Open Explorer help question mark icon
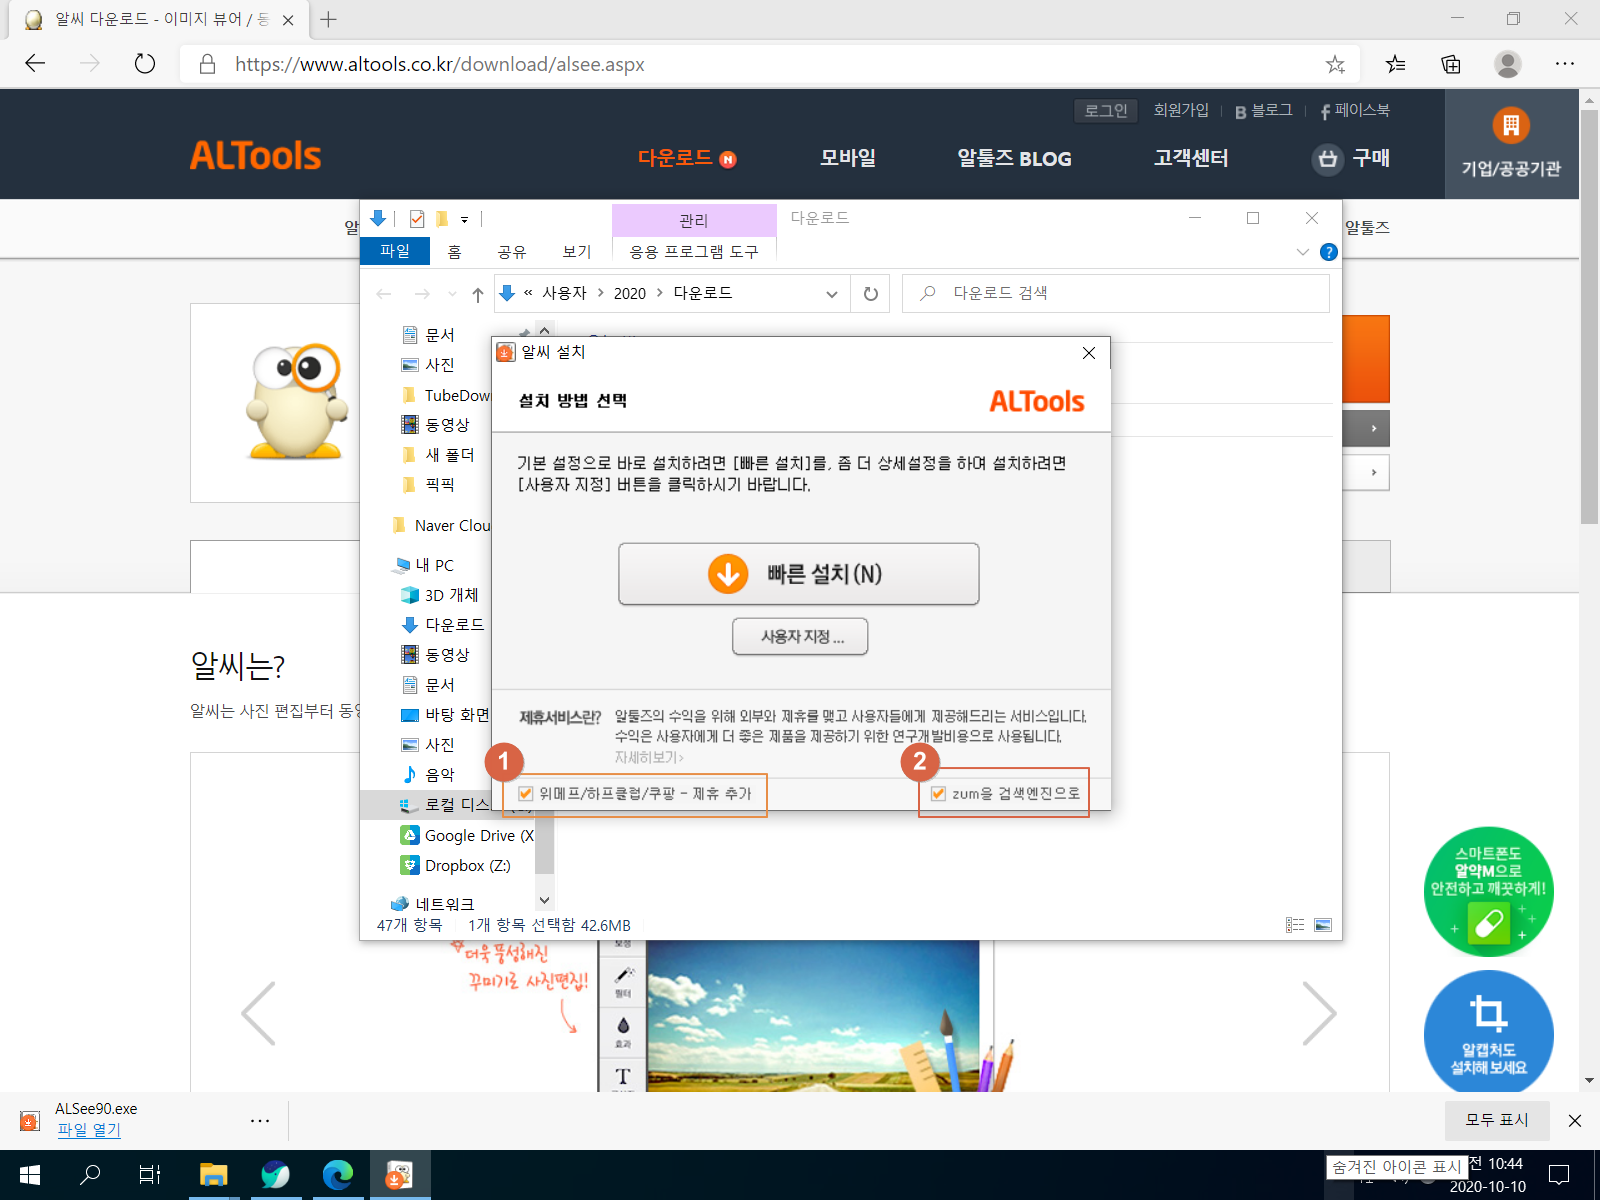The width and height of the screenshot is (1600, 1200). tap(1329, 252)
